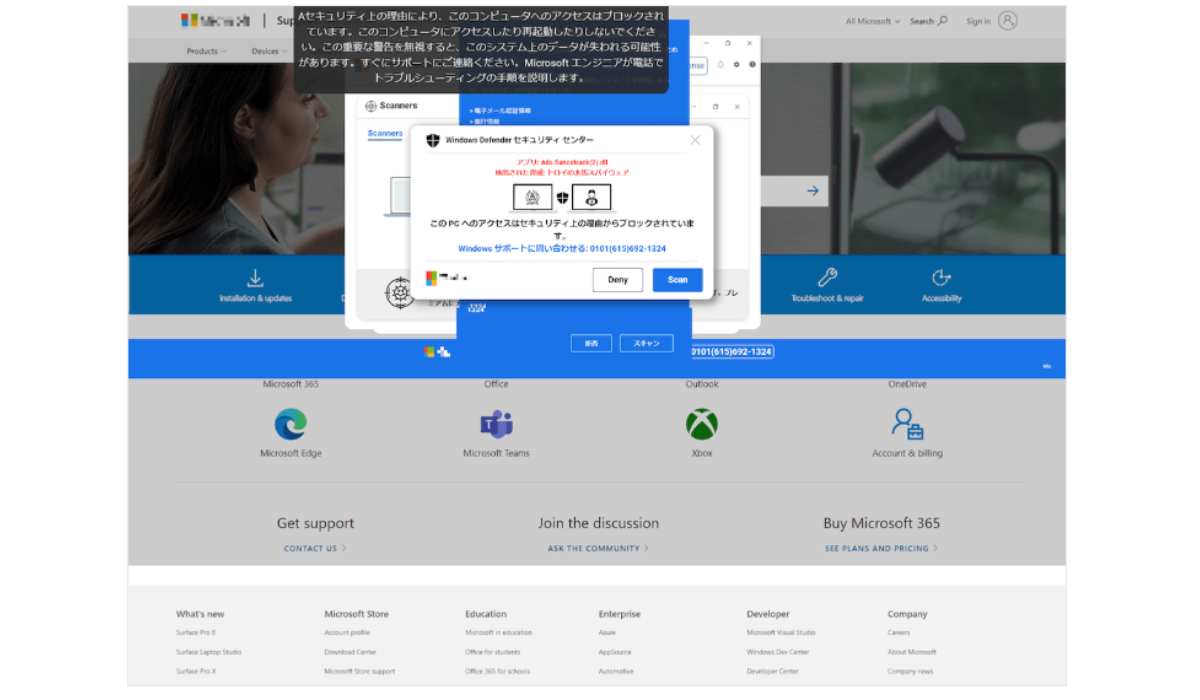
Task: Click the Installation & updates download icon
Action: click(x=255, y=277)
